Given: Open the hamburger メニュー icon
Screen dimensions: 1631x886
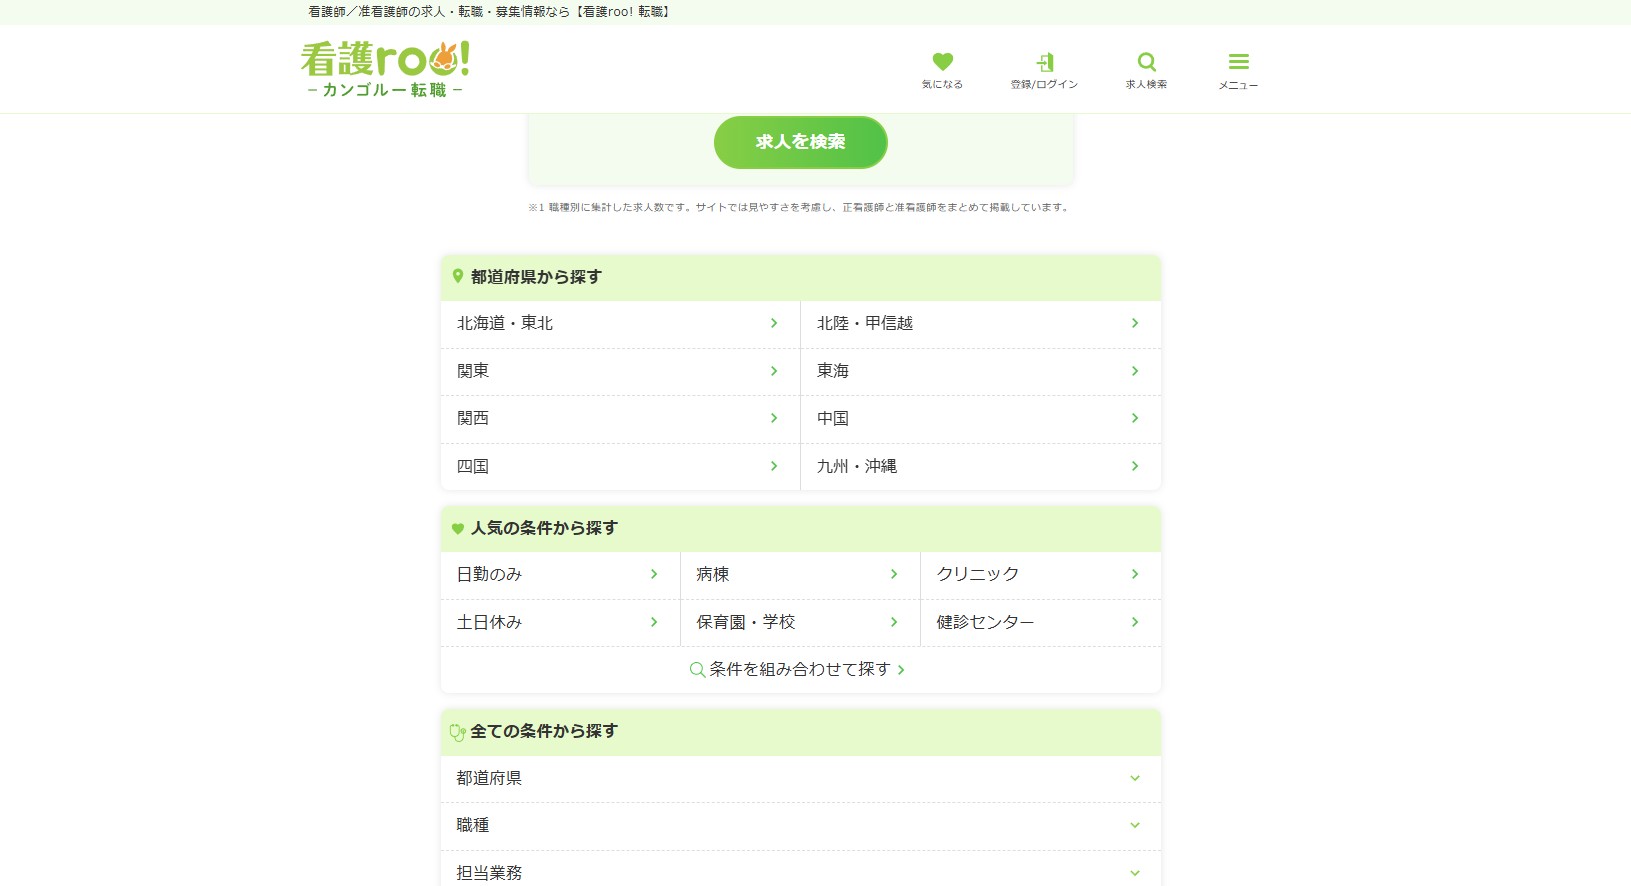Looking at the screenshot, I should coord(1238,62).
